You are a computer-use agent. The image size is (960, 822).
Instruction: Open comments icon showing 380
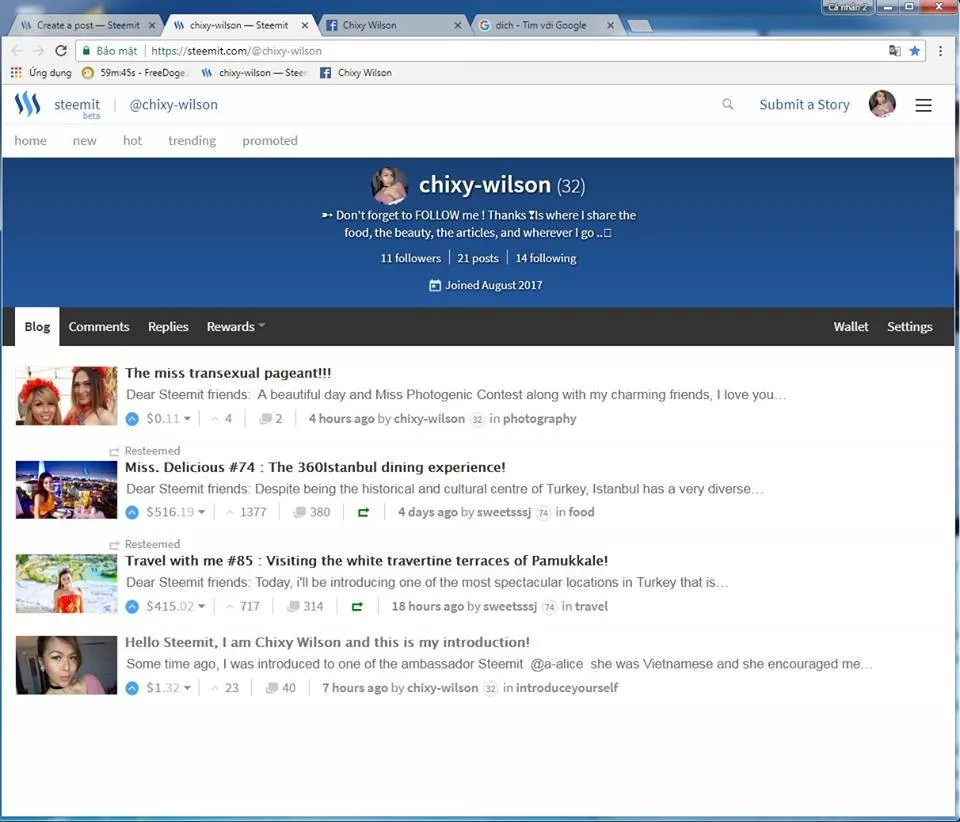click(x=299, y=512)
